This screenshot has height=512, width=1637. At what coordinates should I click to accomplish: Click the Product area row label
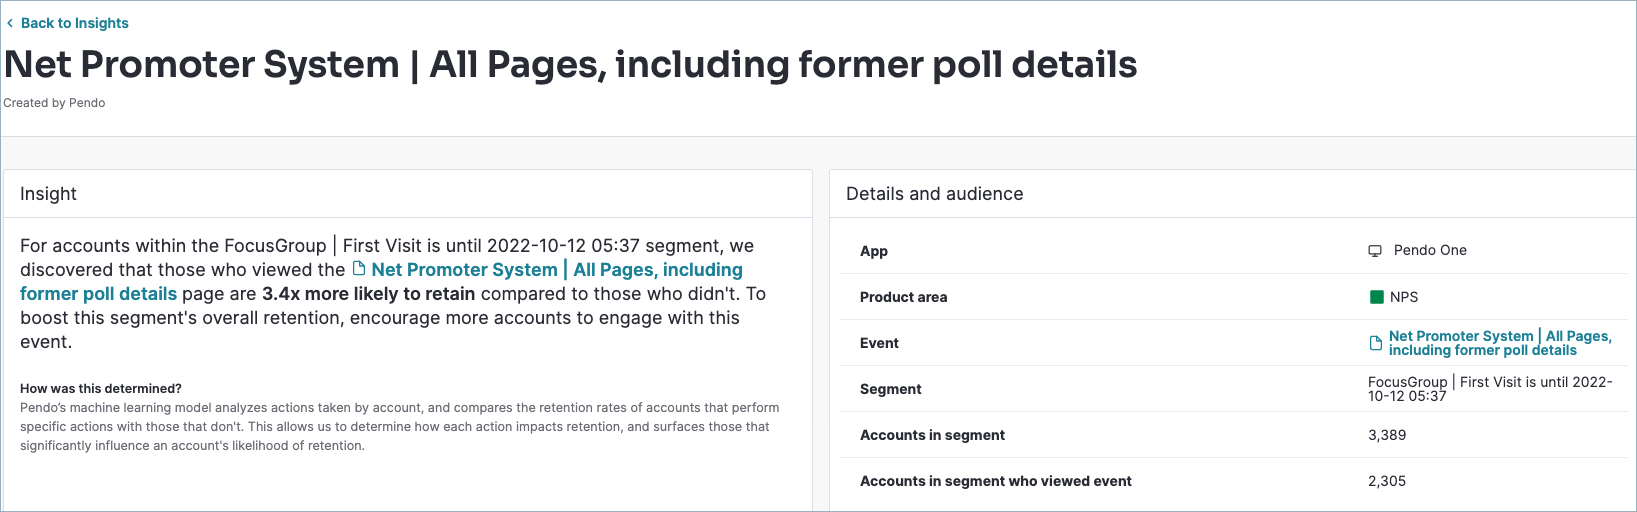903,297
